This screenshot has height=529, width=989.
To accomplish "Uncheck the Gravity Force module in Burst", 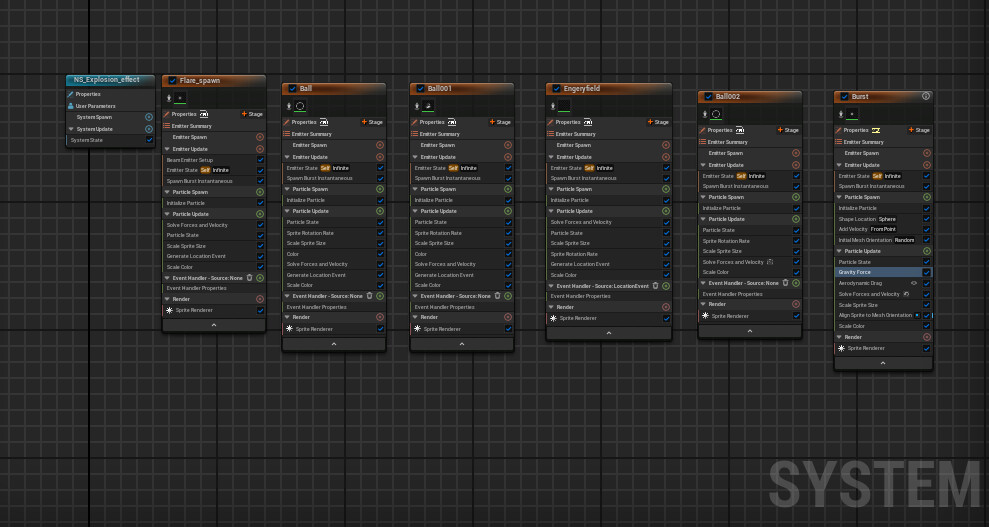I will (x=927, y=272).
